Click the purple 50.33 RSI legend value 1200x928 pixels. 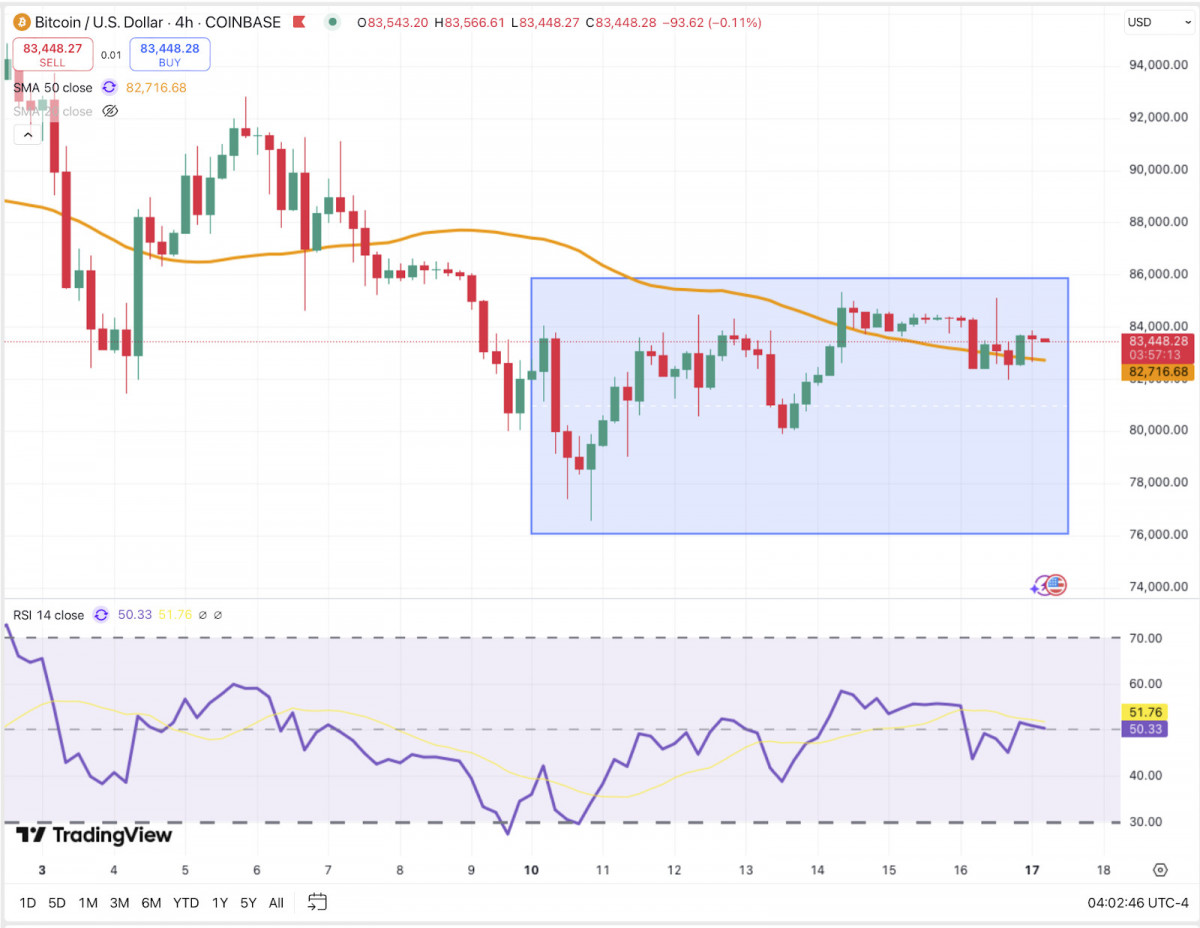135,615
